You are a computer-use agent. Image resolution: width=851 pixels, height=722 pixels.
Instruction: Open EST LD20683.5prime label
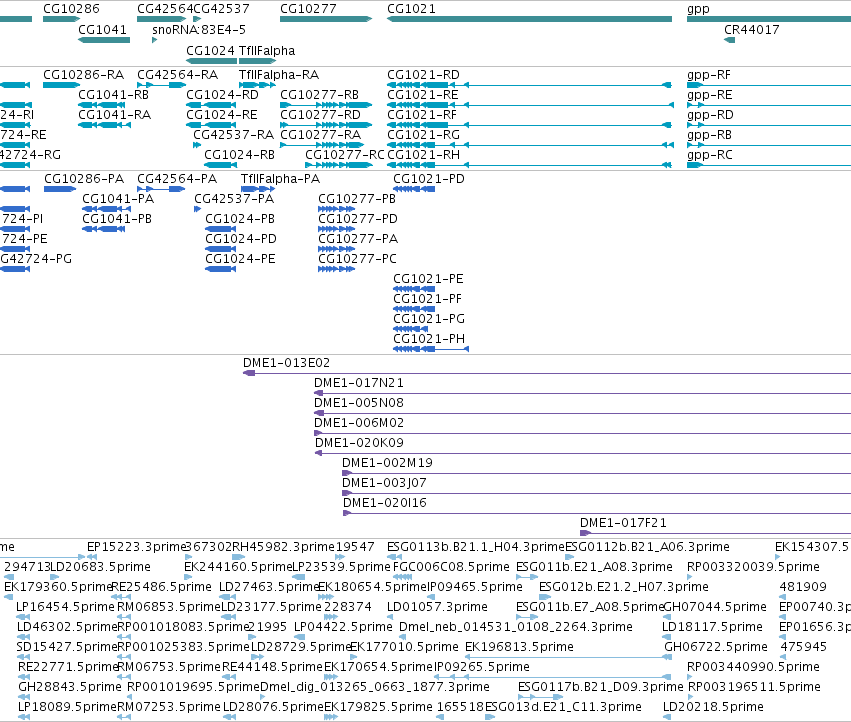[x=100, y=567]
